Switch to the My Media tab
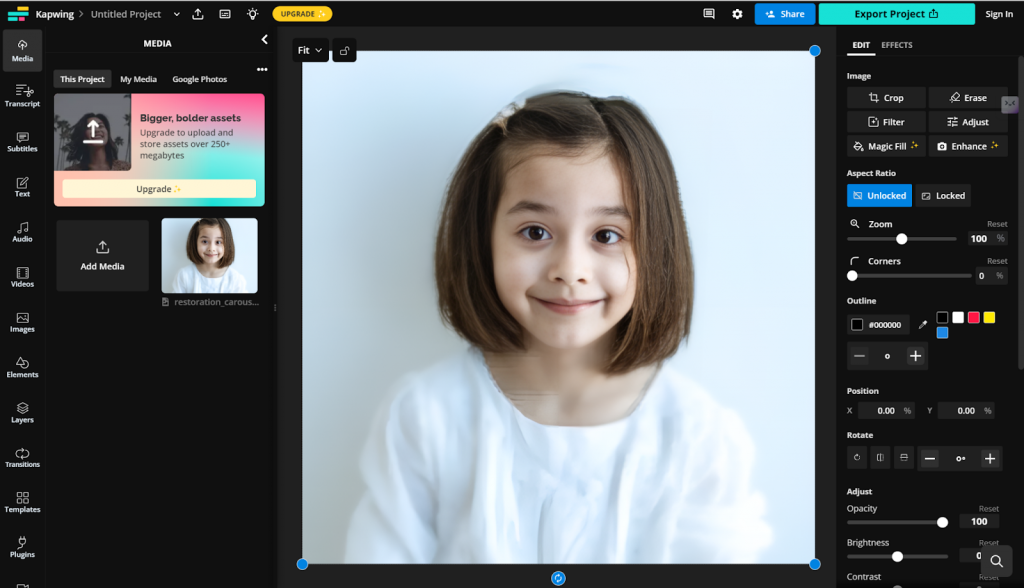1024x588 pixels. (138, 79)
